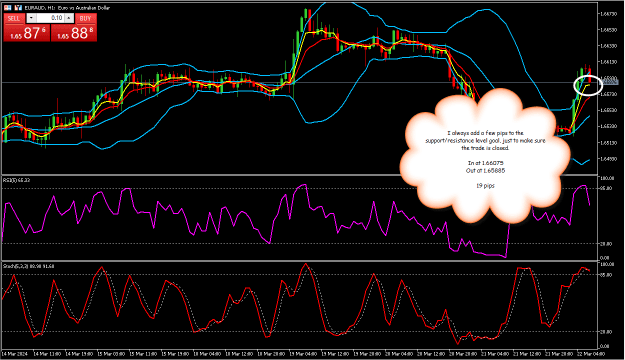Increase trade volume with the up arrow
This screenshot has width=625, height=360.
[69, 18]
